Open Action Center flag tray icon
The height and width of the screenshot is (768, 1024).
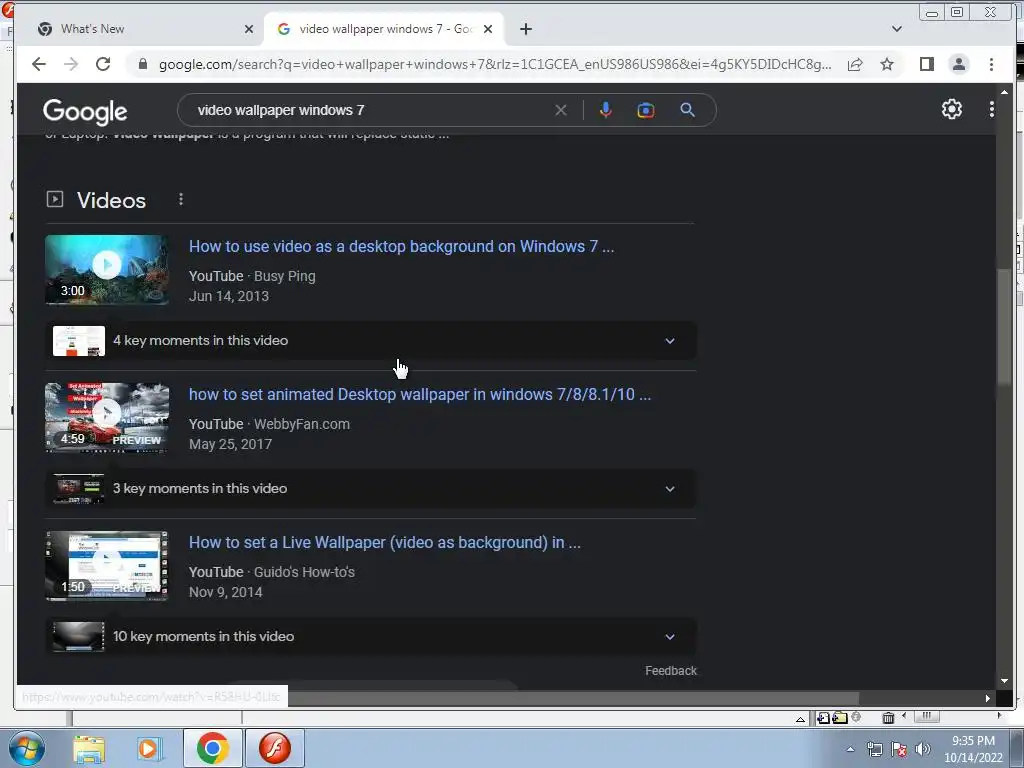[x=899, y=749]
